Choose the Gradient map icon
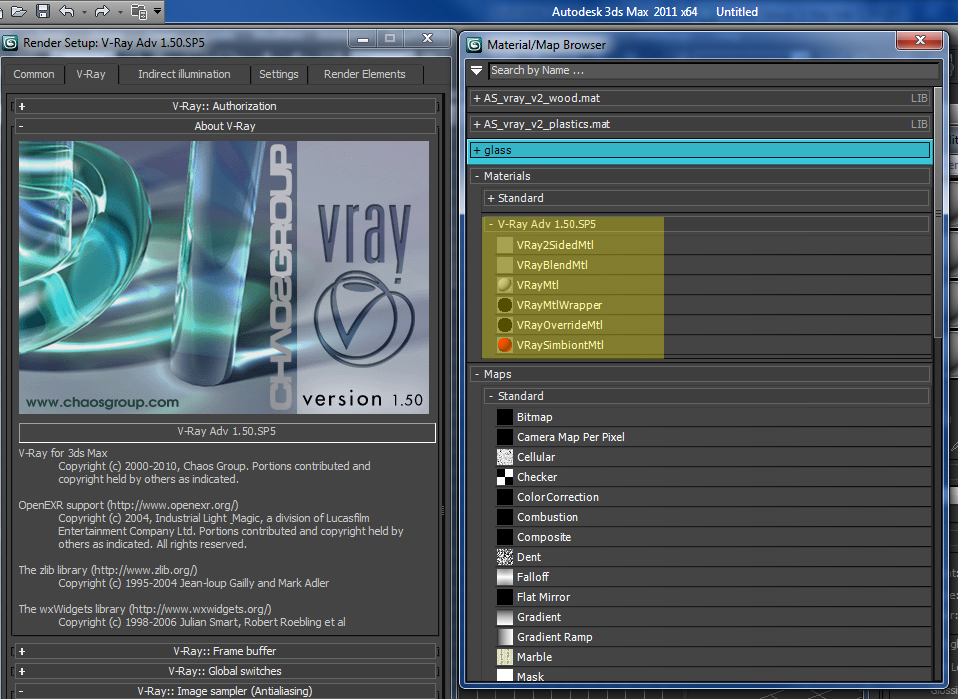Screen dimensions: 958x699 point(505,617)
